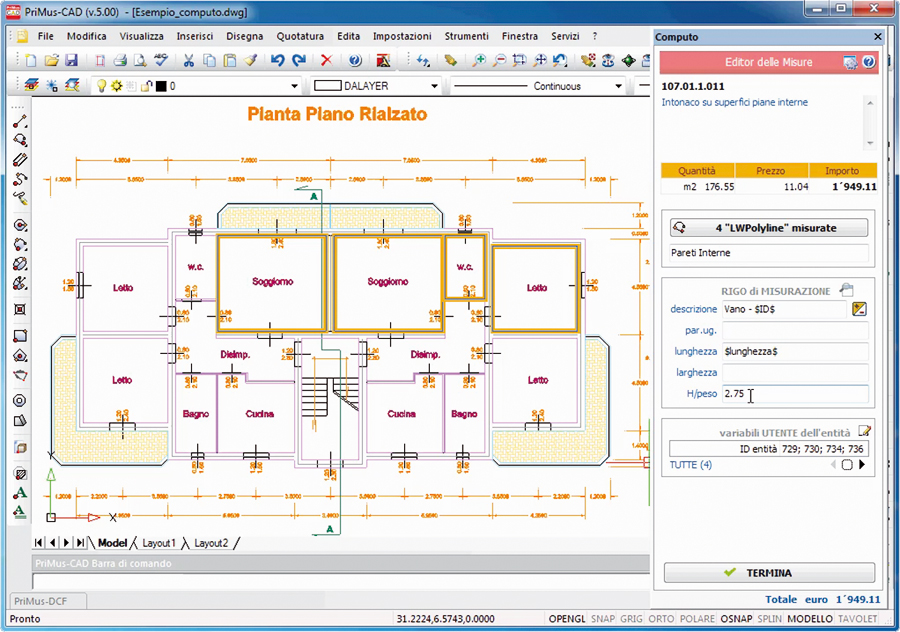This screenshot has height=632, width=900.
Task: Toggle ORTO mode in status bar
Action: point(661,619)
